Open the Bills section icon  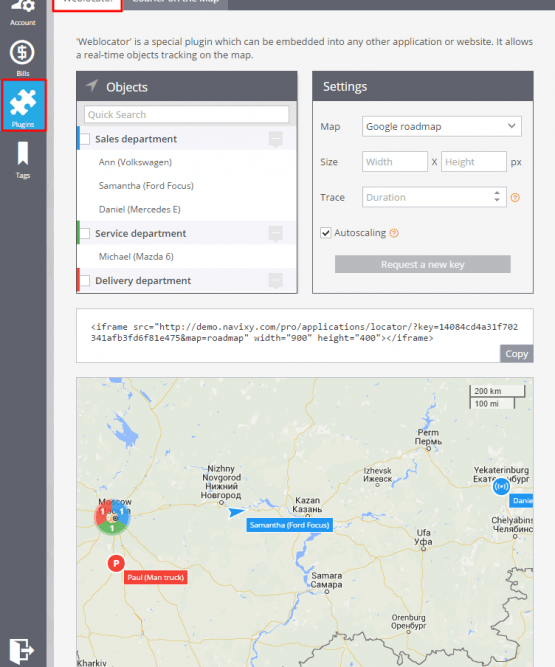coord(22,53)
